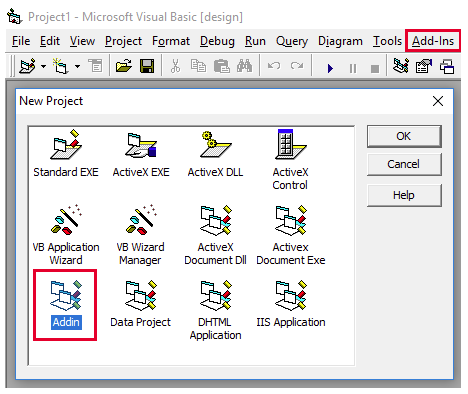Click the End stop square icon
Screen dimensions: 468x394
tap(375, 69)
